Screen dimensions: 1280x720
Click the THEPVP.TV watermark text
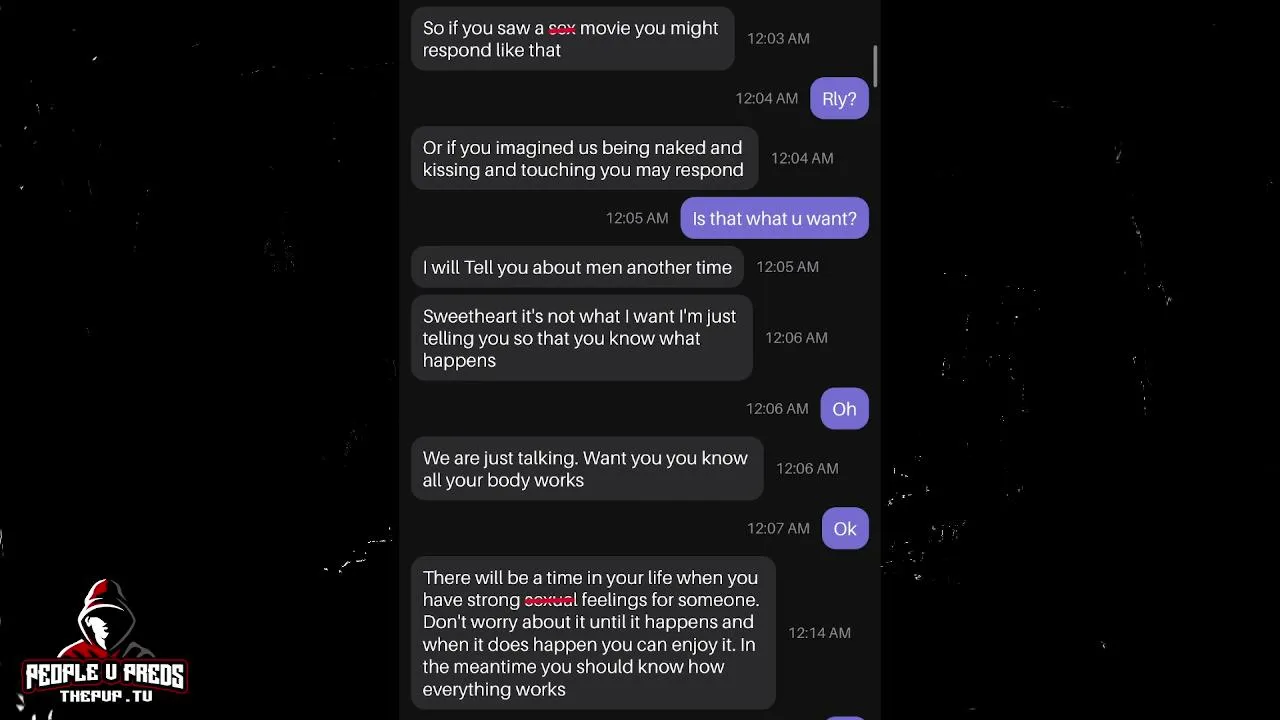point(106,696)
